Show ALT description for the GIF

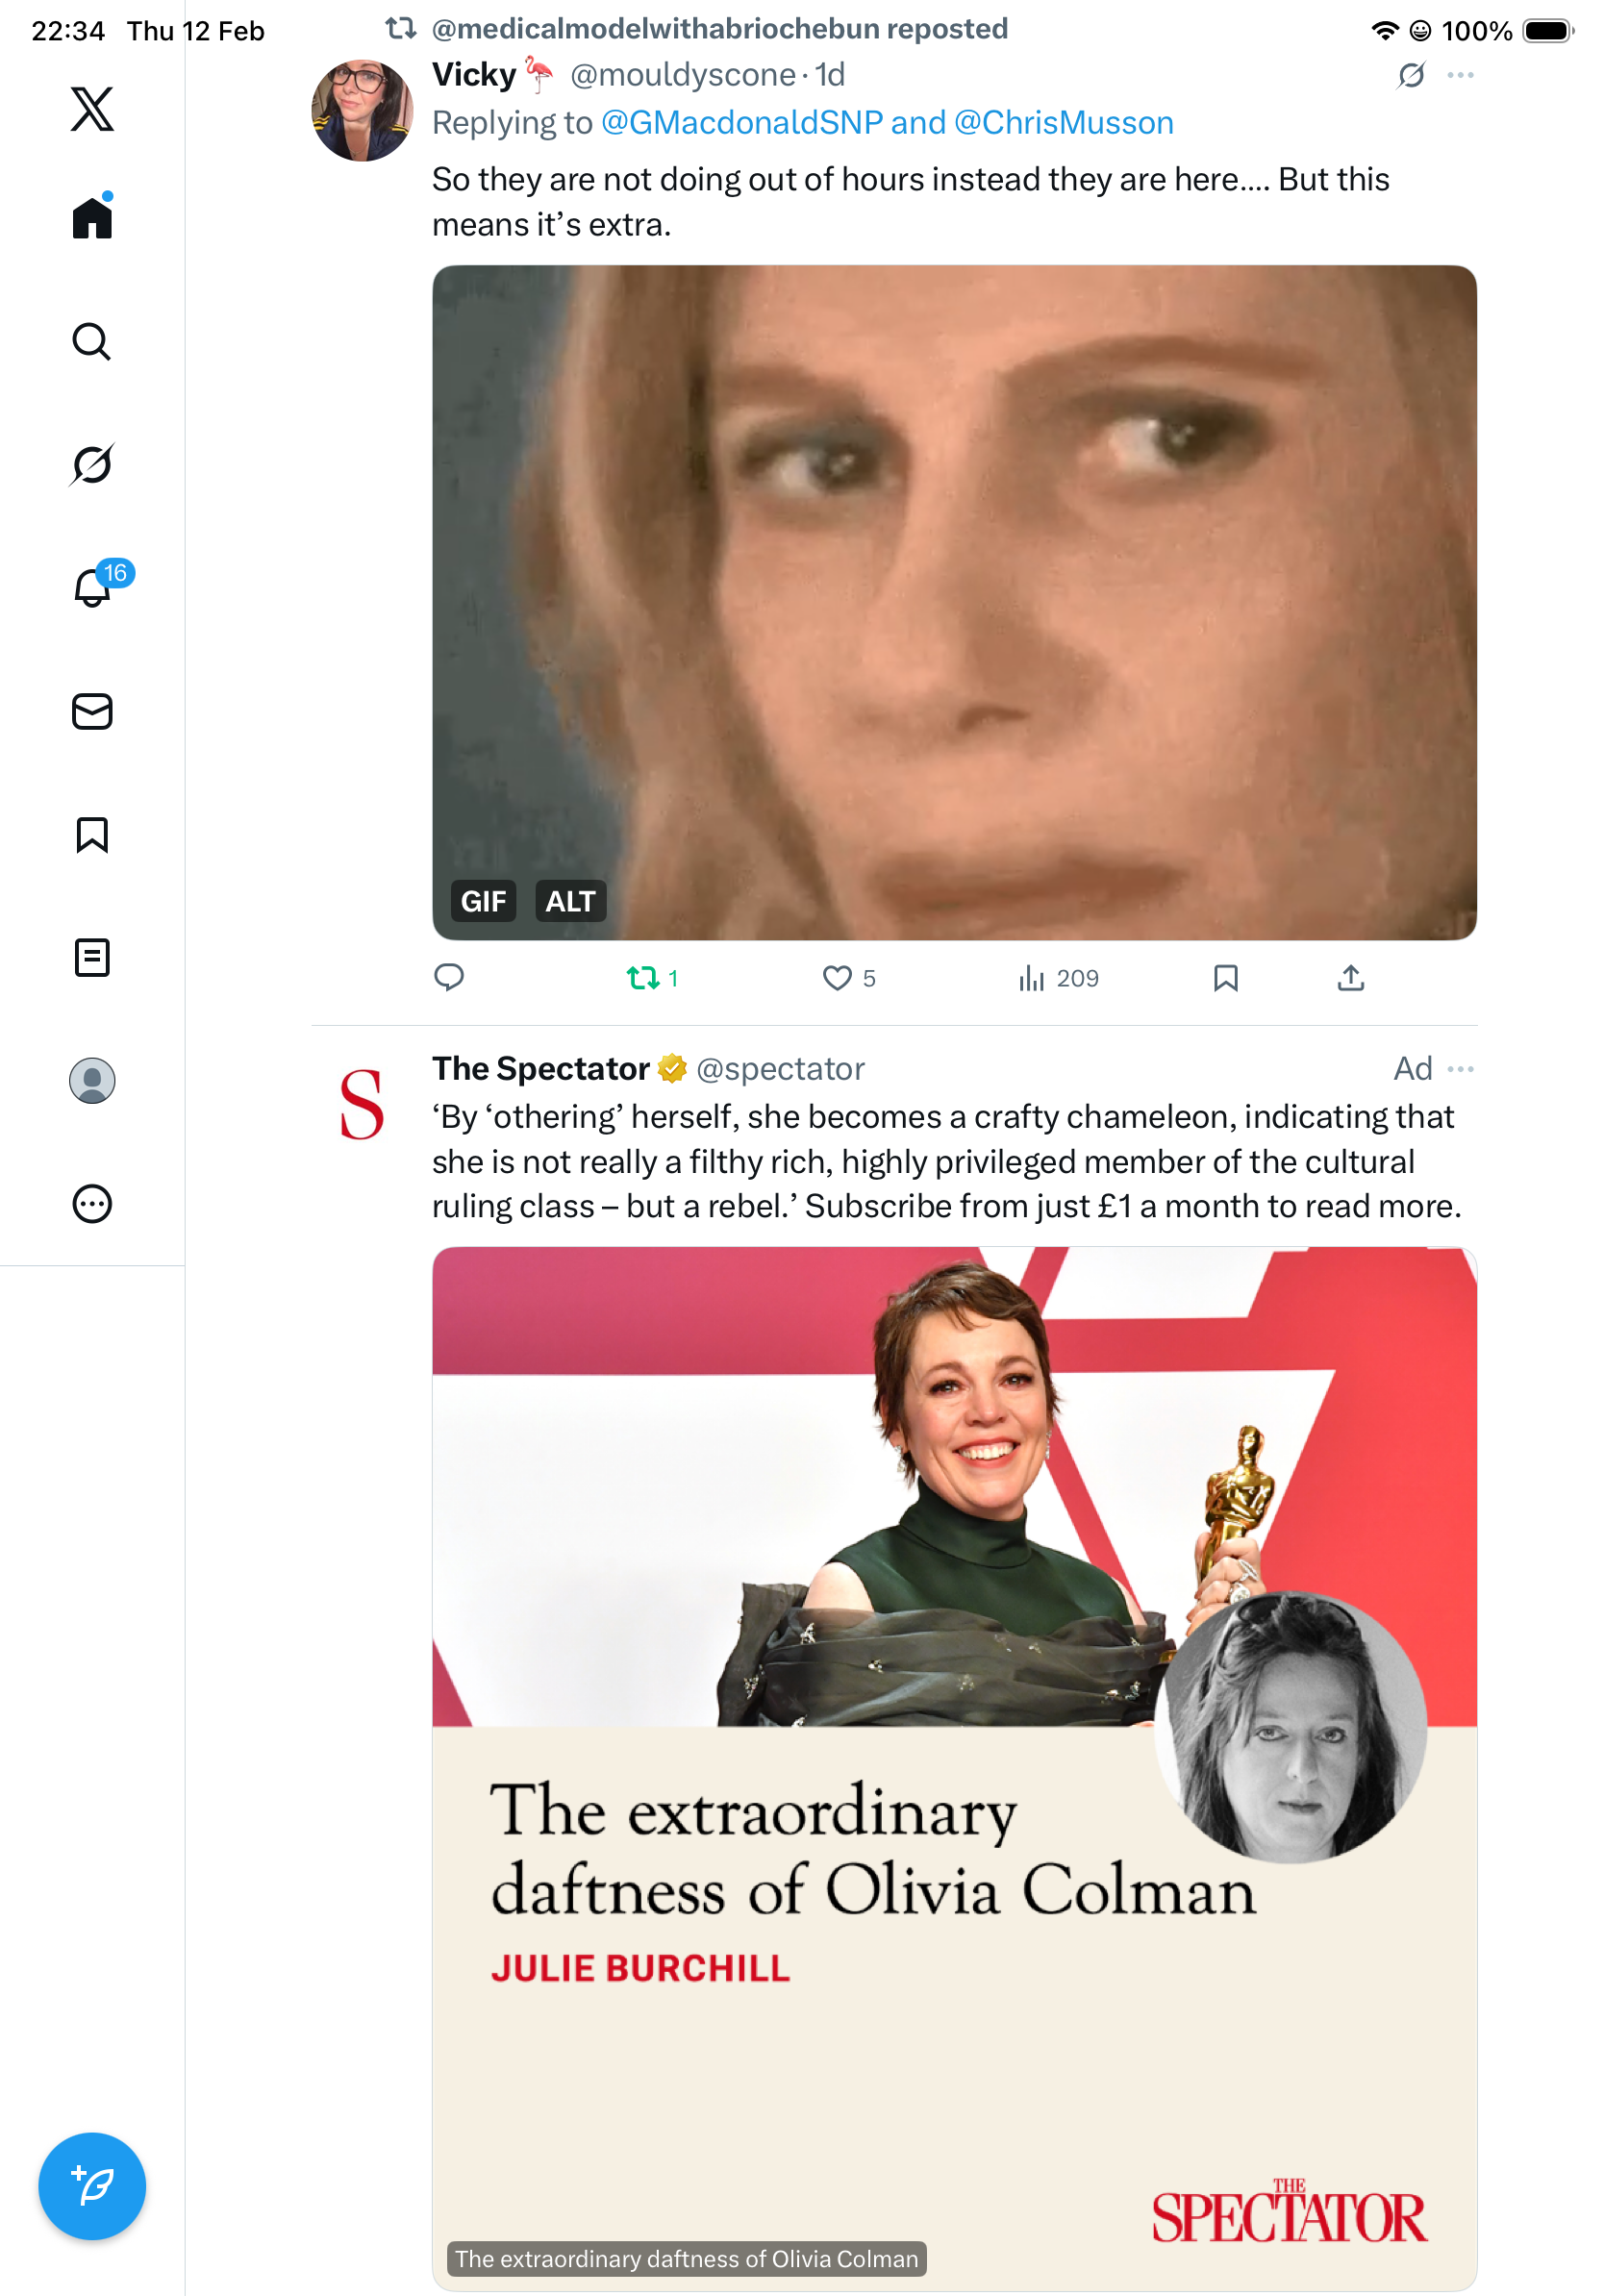pyautogui.click(x=570, y=901)
